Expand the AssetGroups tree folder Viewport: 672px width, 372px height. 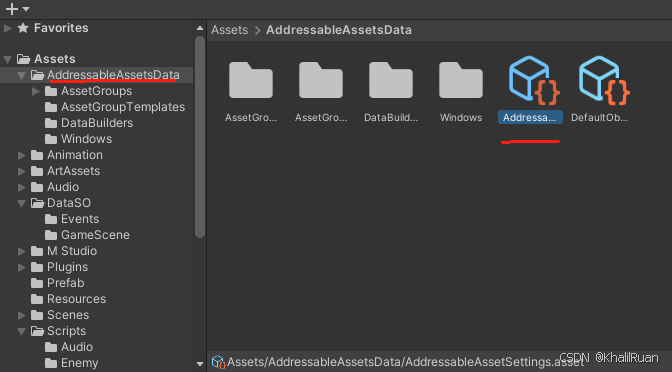[36, 91]
